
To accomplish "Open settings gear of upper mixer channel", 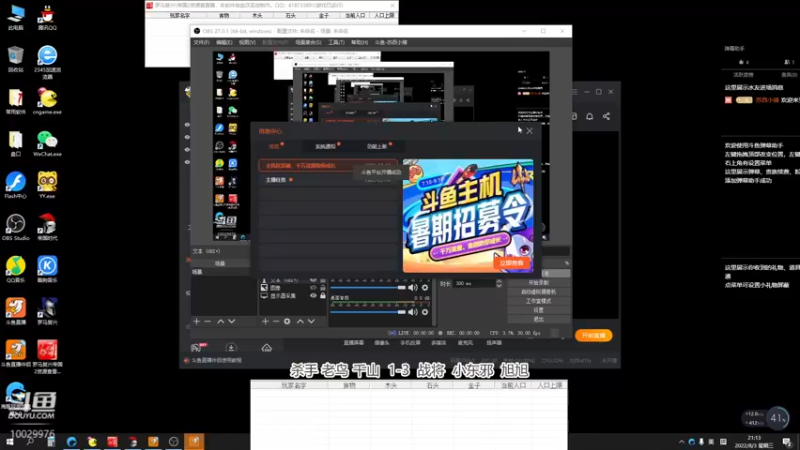I will pyautogui.click(x=424, y=288).
